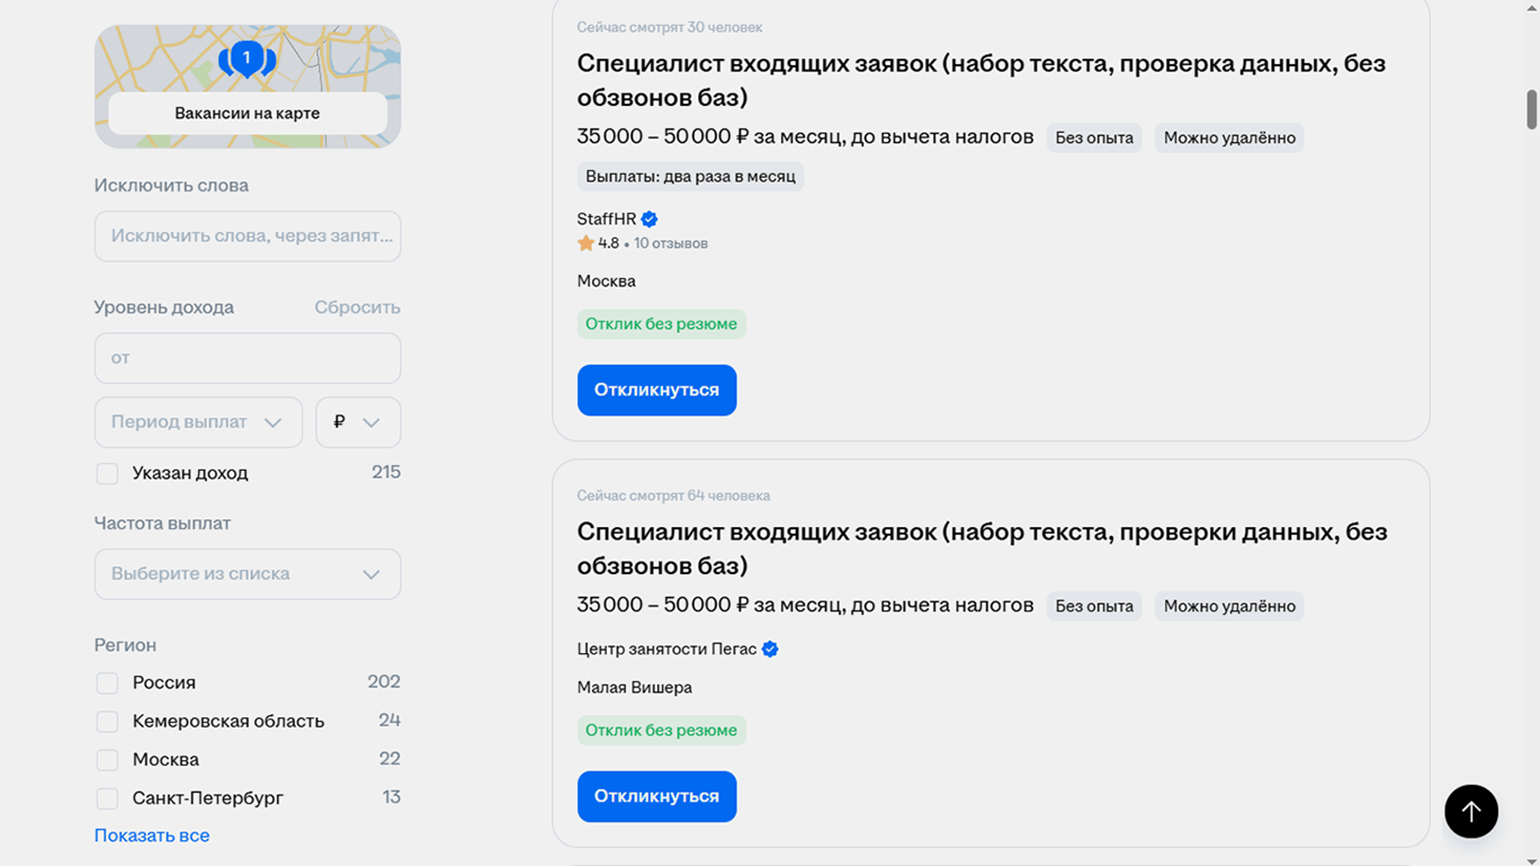Screen dimensions: 1540x866
Task: Toggle the Санкт-Петербург region checkbox
Action: [x=107, y=798]
